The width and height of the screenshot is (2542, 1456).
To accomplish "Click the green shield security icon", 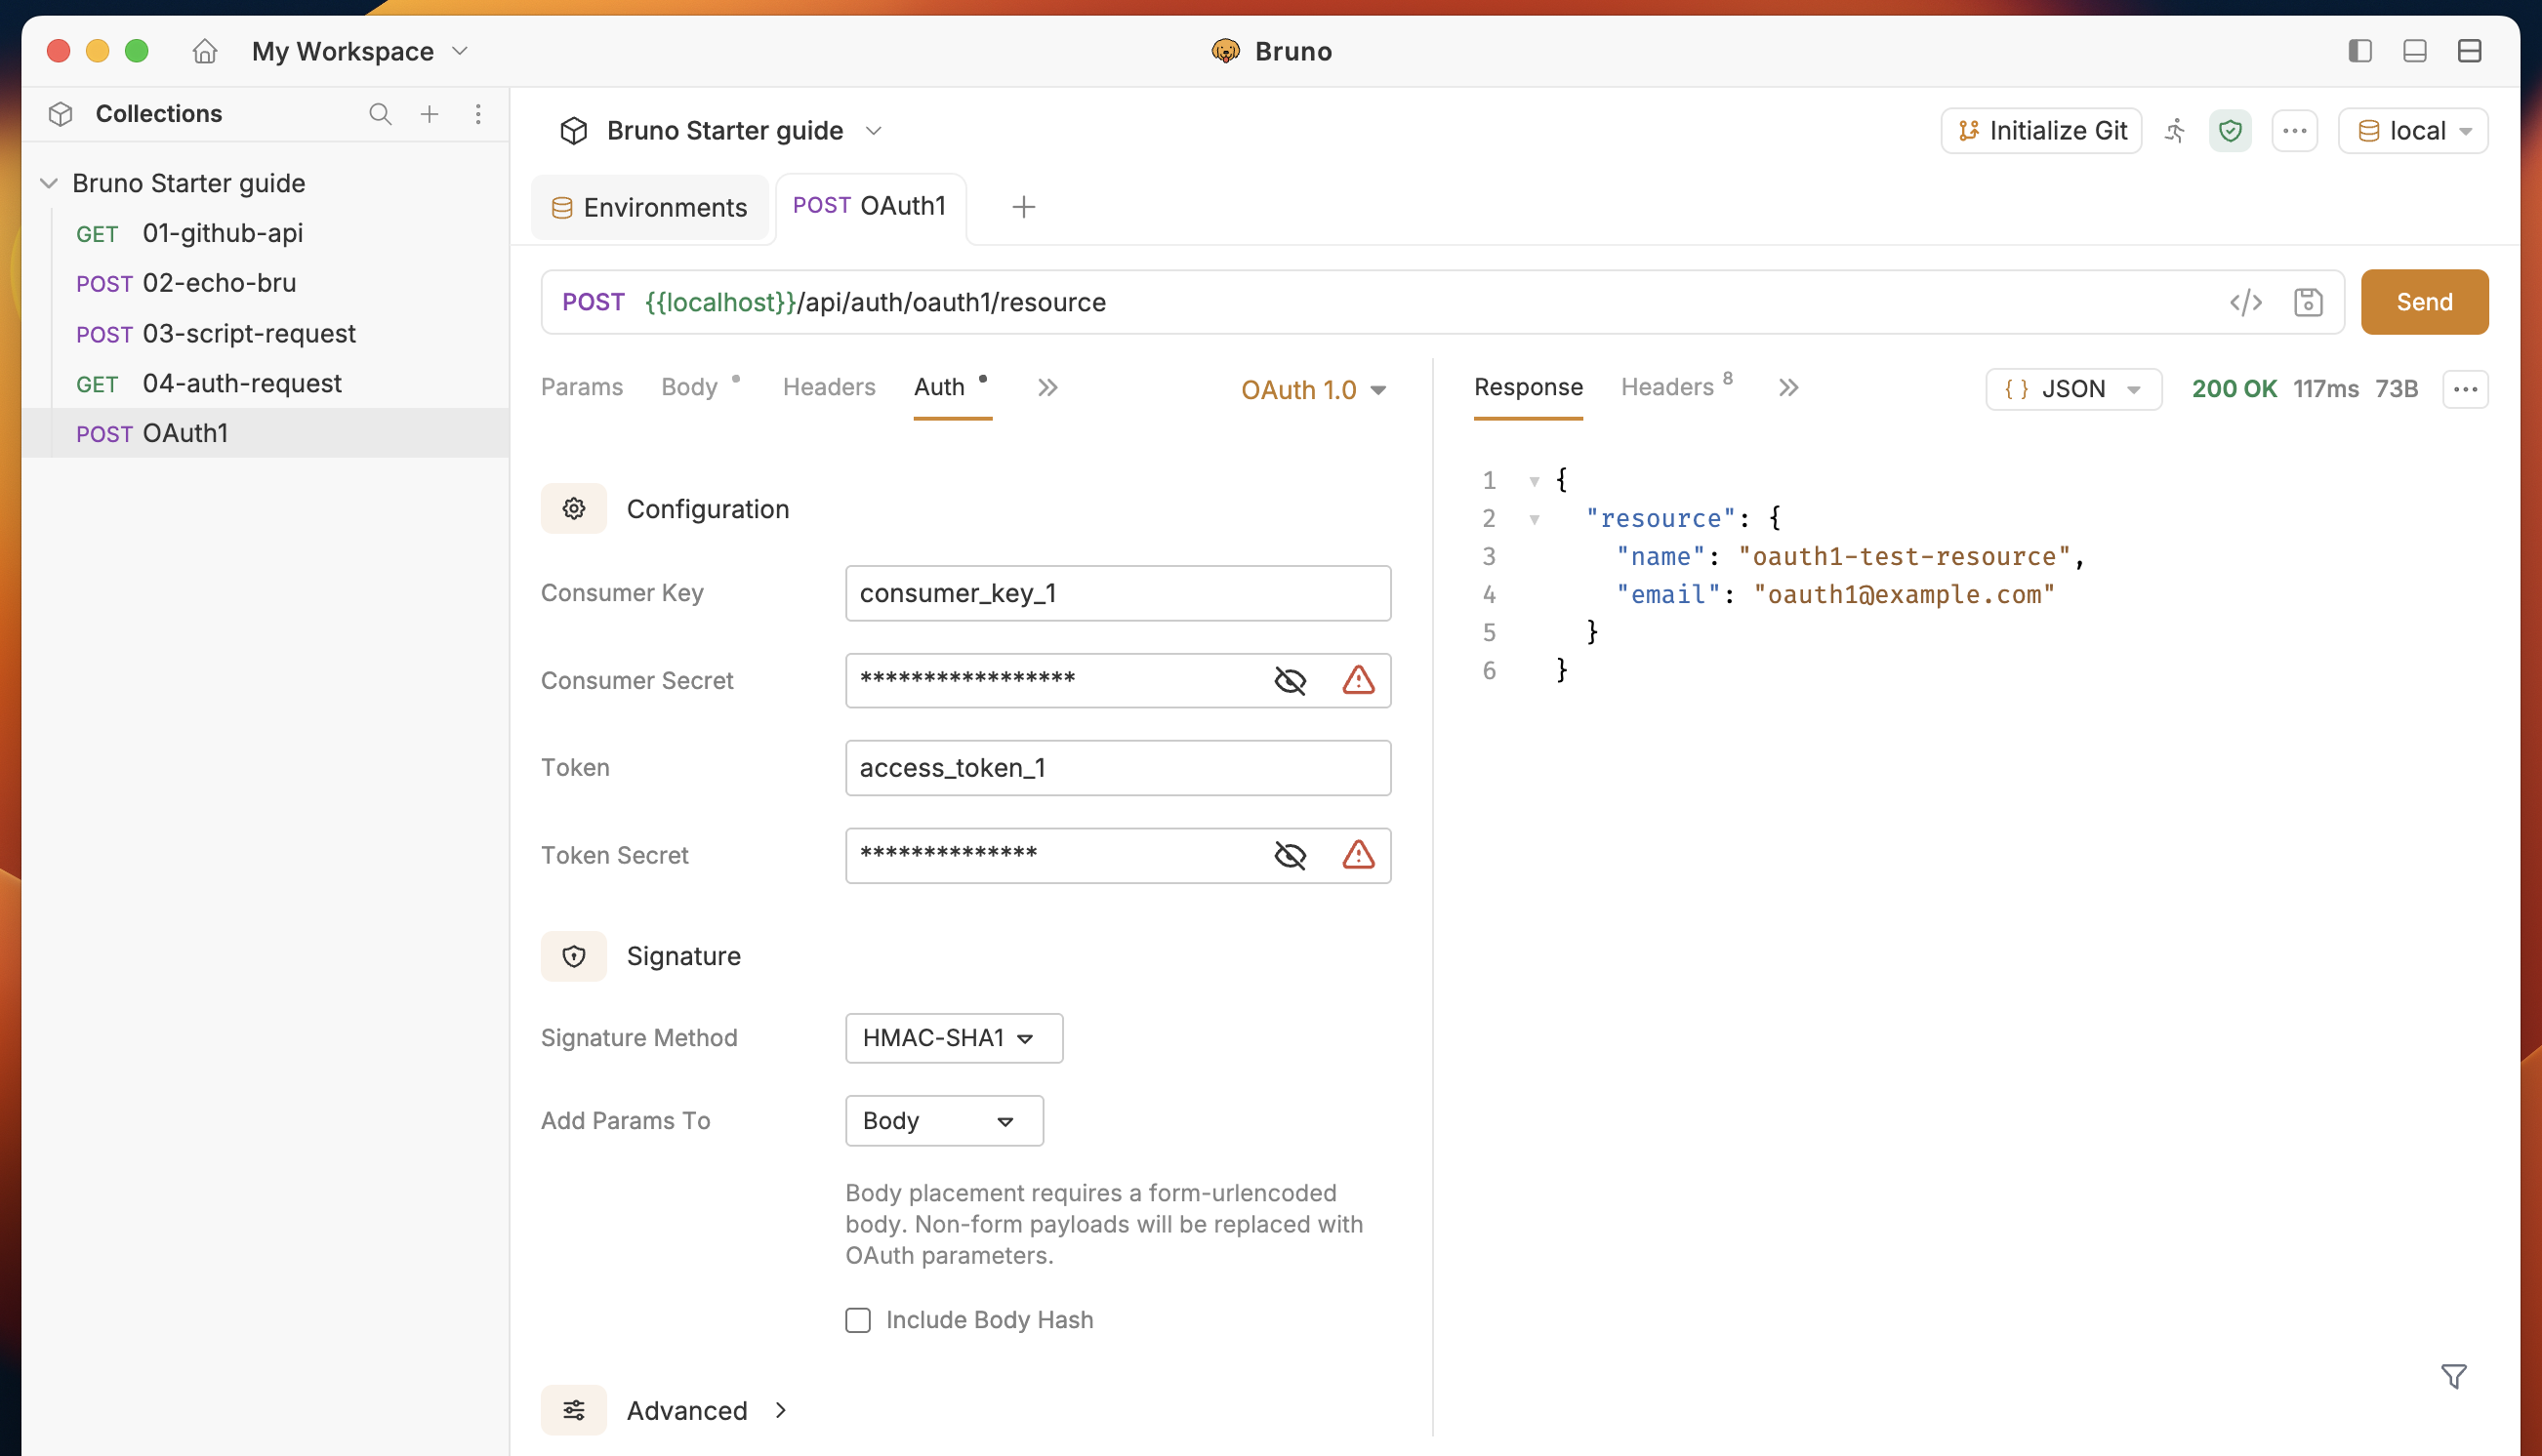I will coord(2230,131).
